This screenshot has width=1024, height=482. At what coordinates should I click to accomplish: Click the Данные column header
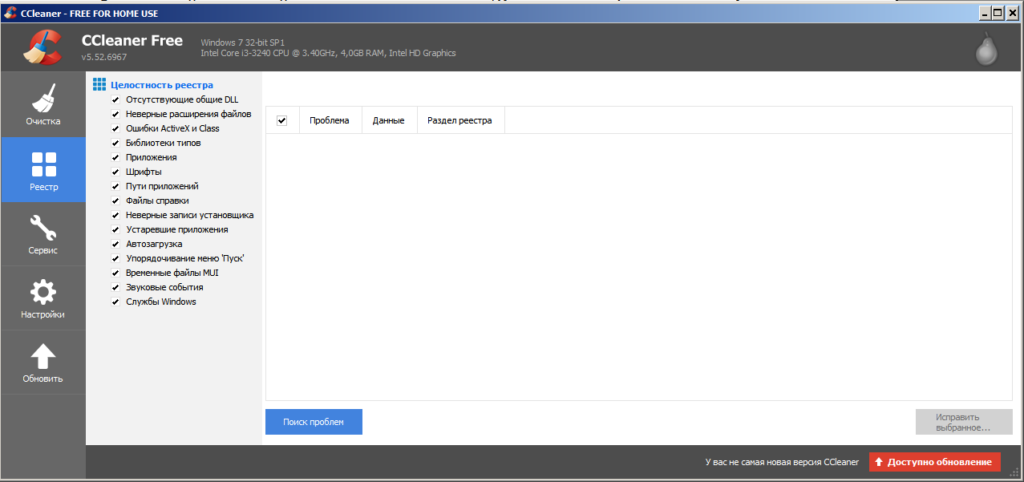[388, 121]
